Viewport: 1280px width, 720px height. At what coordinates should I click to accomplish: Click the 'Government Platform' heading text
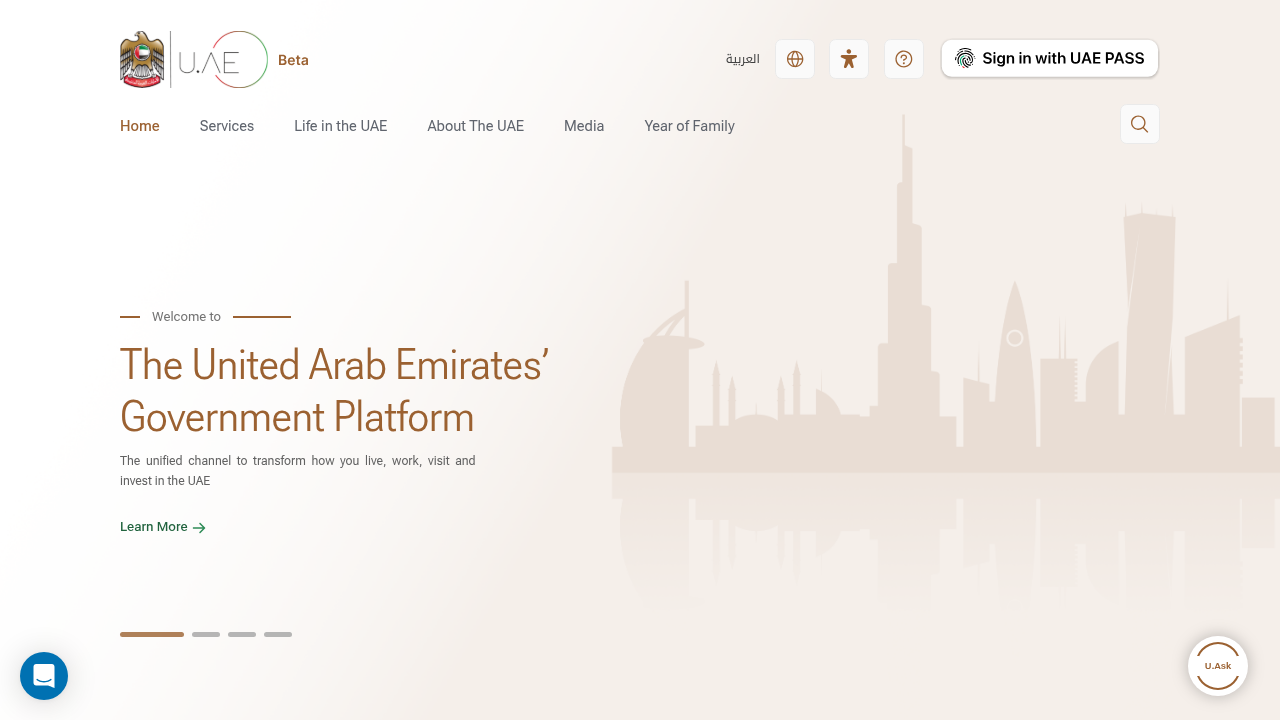pos(297,417)
